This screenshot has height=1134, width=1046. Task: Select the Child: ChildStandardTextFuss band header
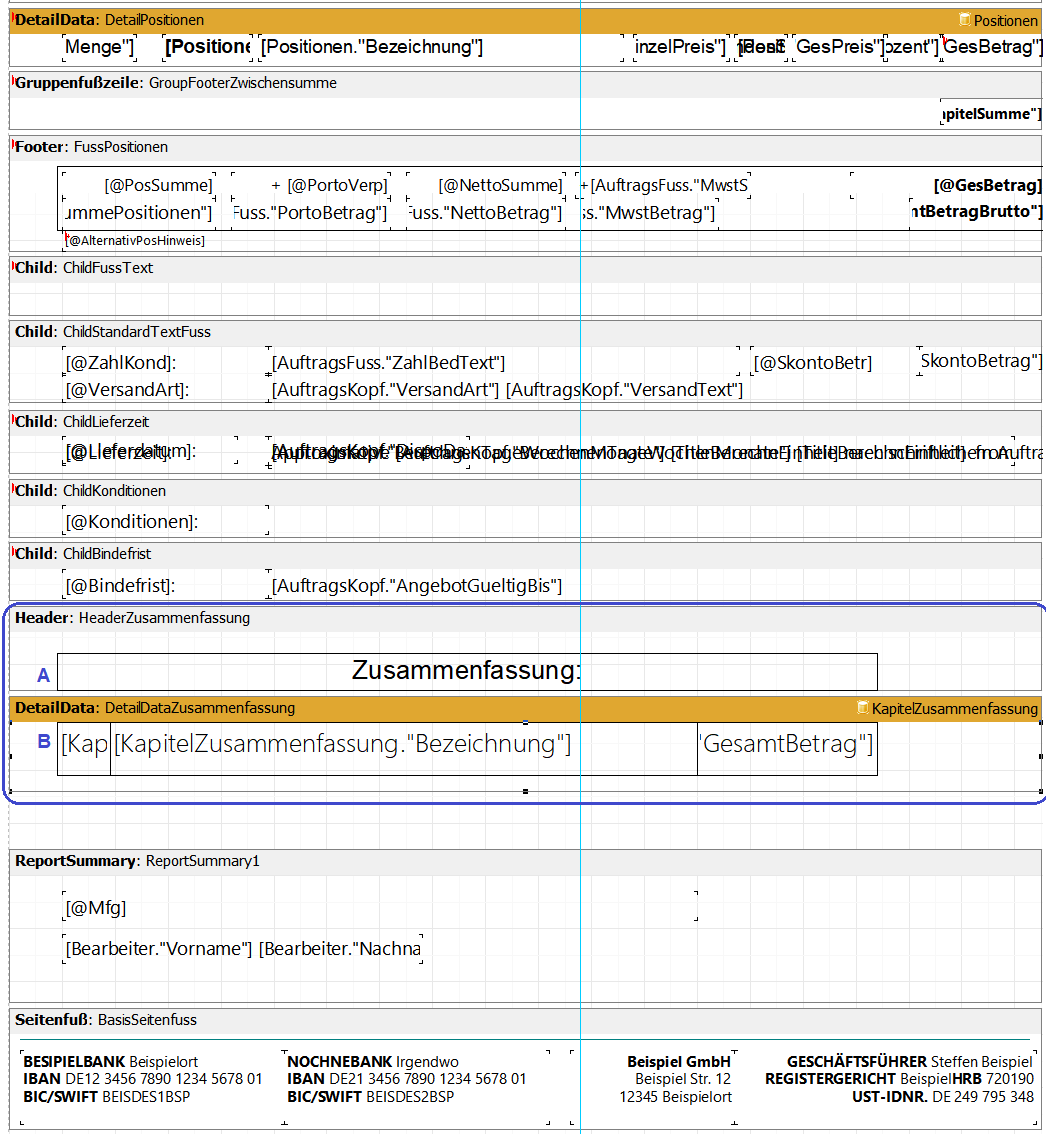(x=525, y=332)
